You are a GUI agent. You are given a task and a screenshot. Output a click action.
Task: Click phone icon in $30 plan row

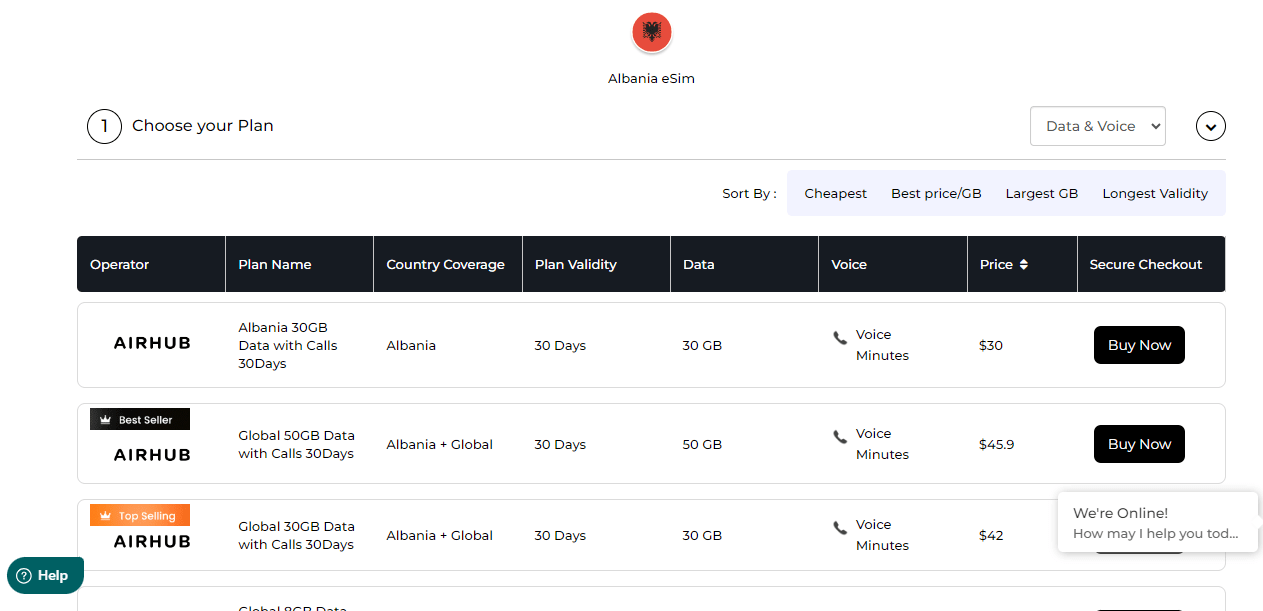tap(840, 338)
